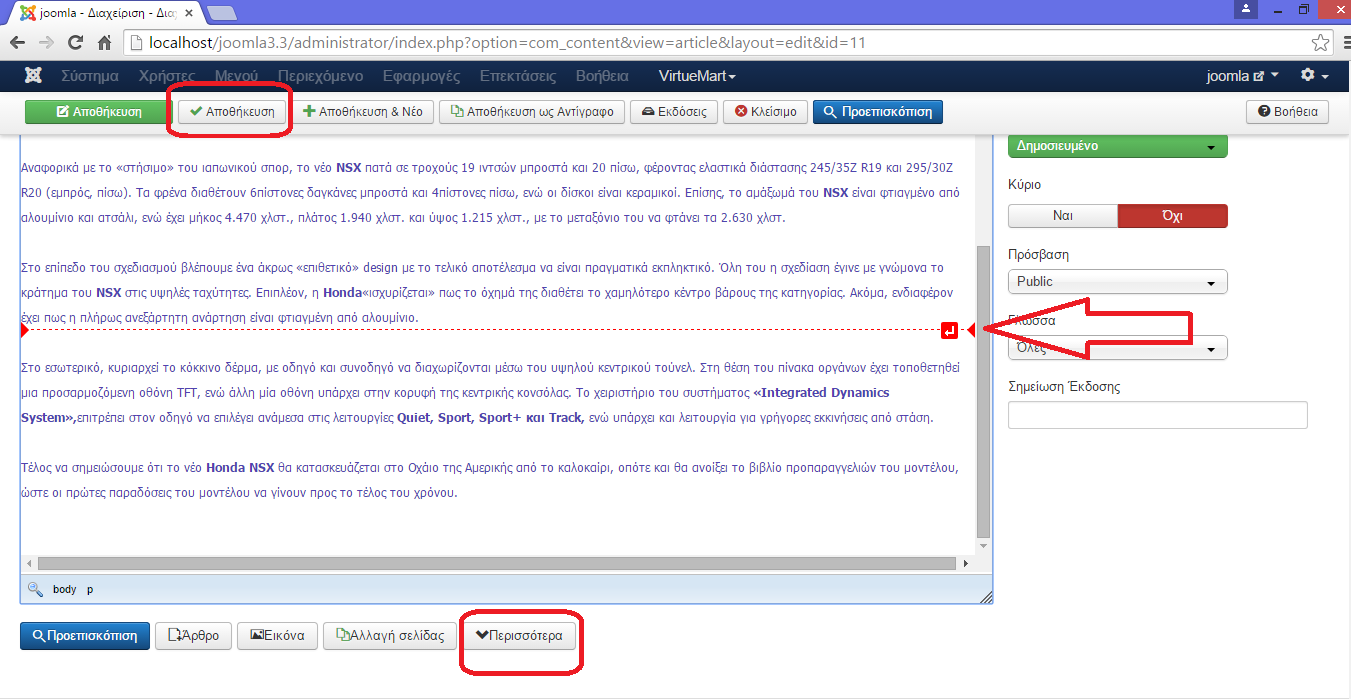
Task: Click the editor horizontal scrollbar thumb
Action: pos(498,564)
